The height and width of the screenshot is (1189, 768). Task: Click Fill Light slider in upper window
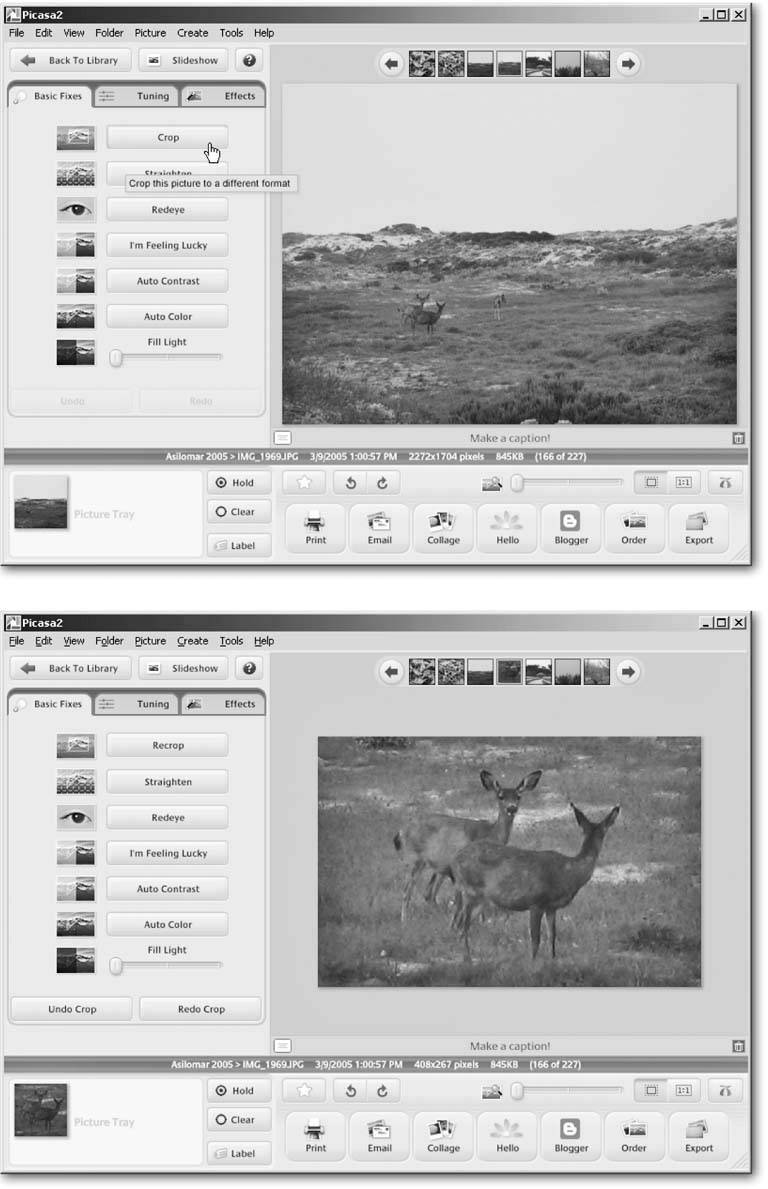(166, 357)
